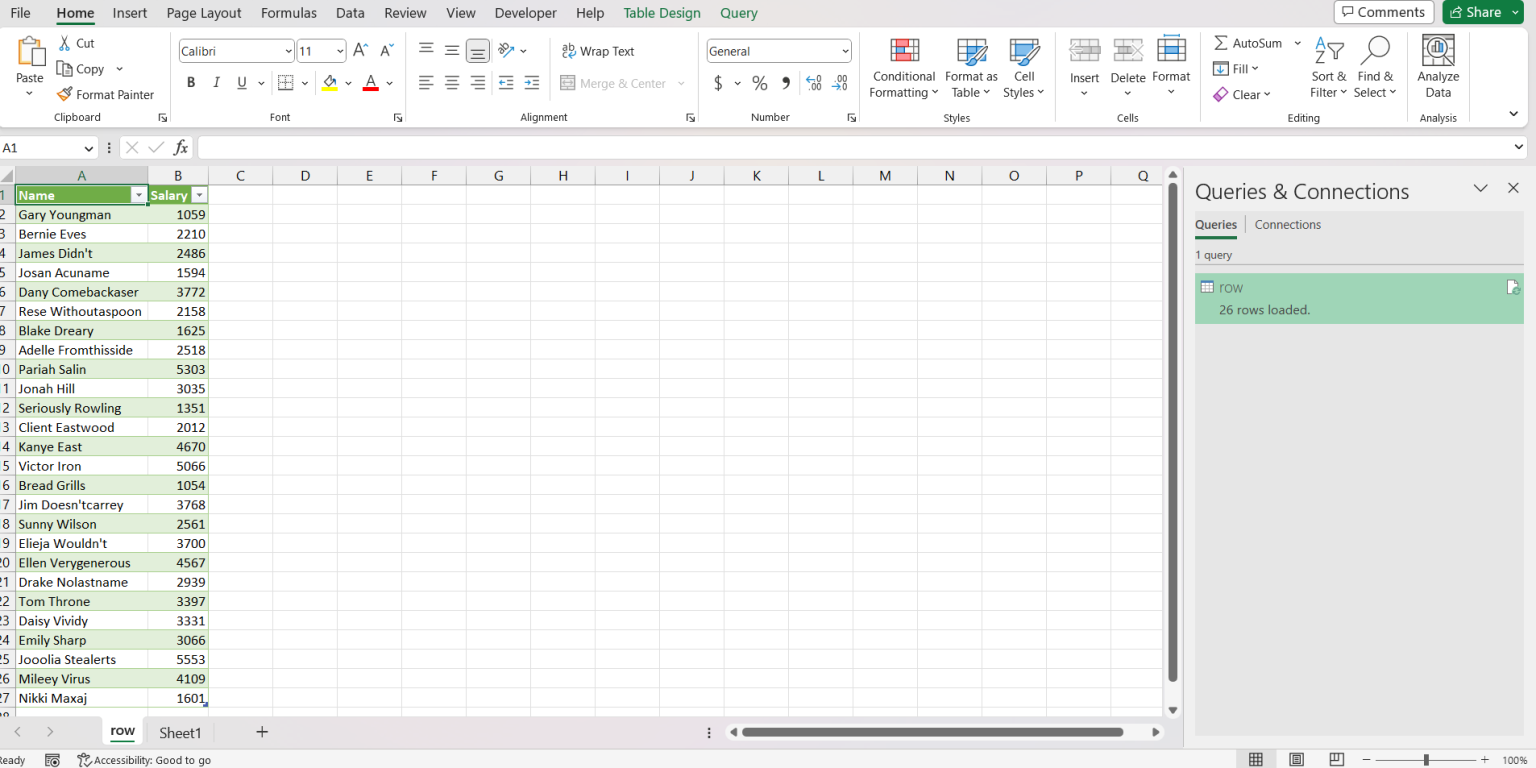
Task: Open the Comments button
Action: pos(1383,12)
